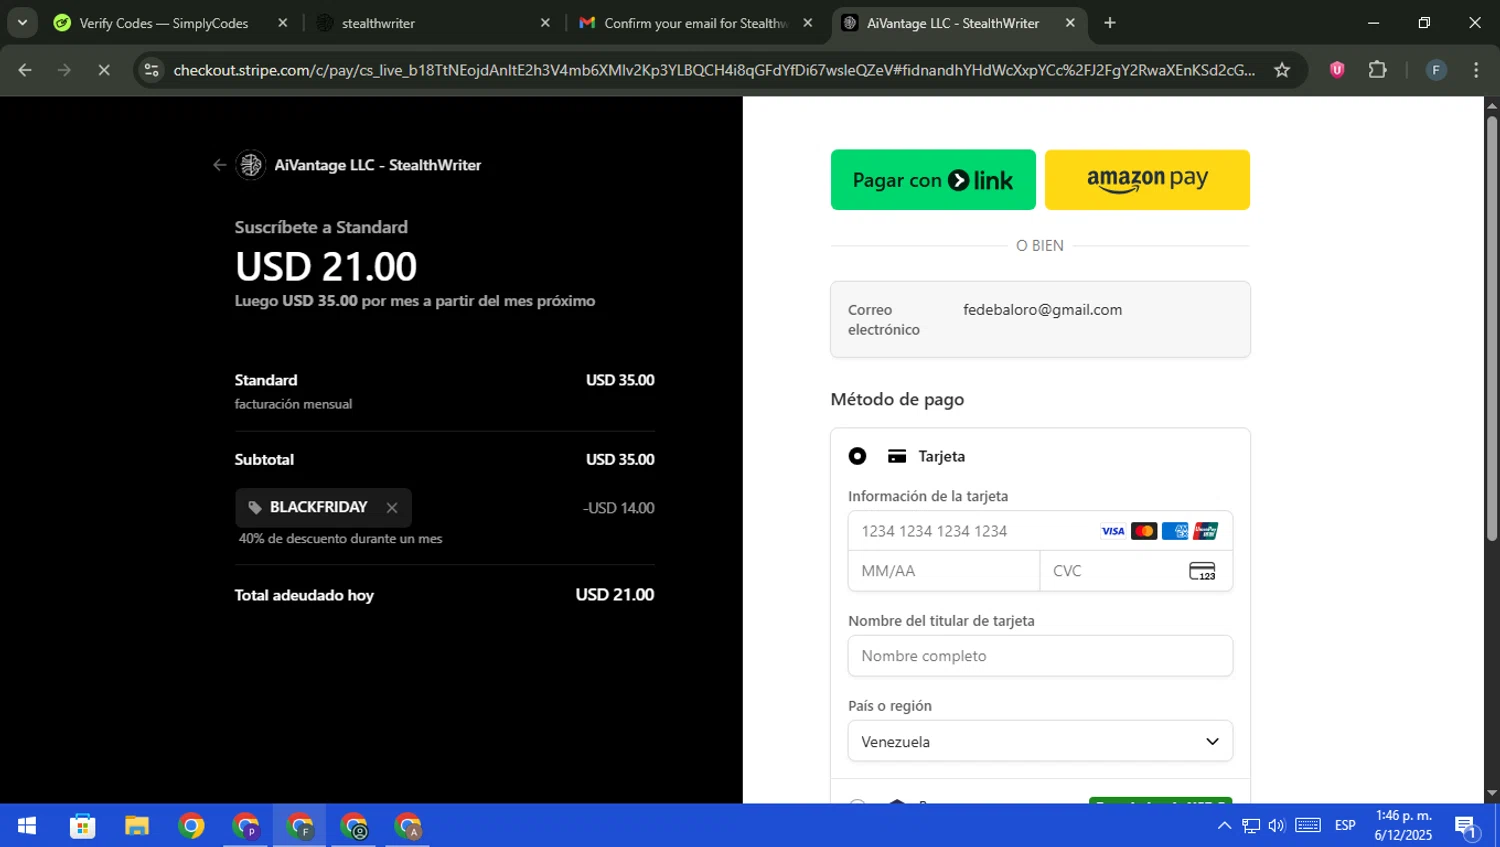
Task: Click the CVC security code field
Action: click(1136, 571)
